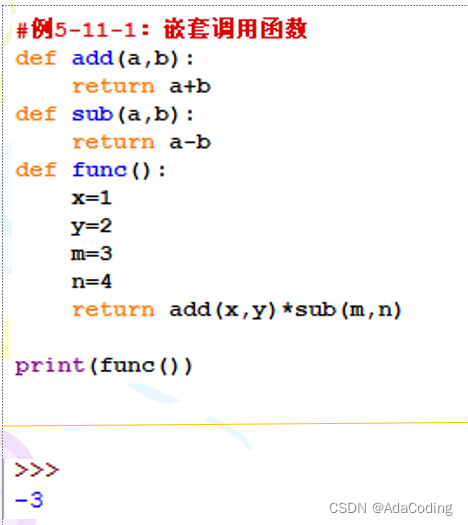This screenshot has width=468, height=525.
Task: Click the red comment line '#例5-11-1: 嵌套调用函数'
Action: [x=161, y=29]
